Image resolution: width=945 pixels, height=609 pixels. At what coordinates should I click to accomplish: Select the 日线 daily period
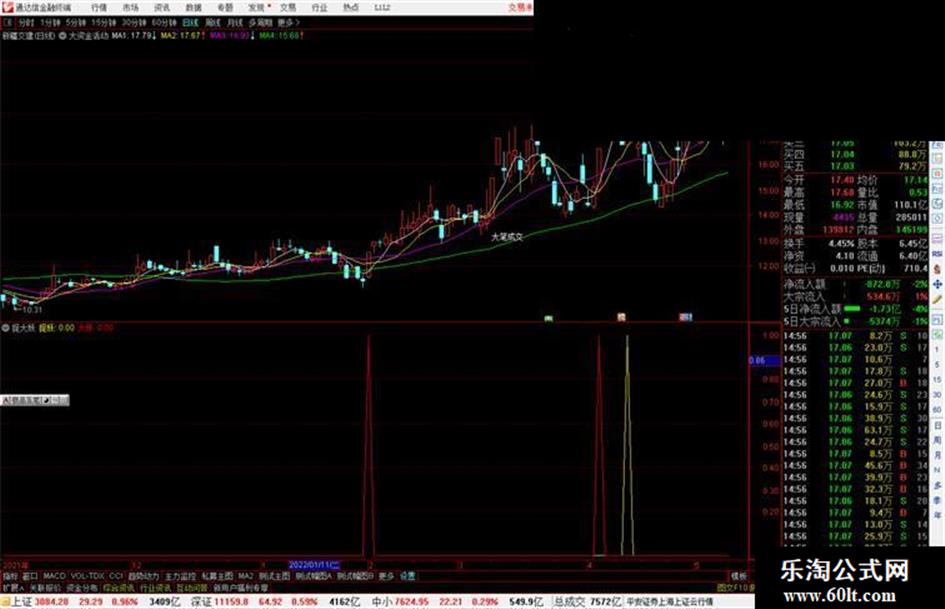(x=190, y=22)
